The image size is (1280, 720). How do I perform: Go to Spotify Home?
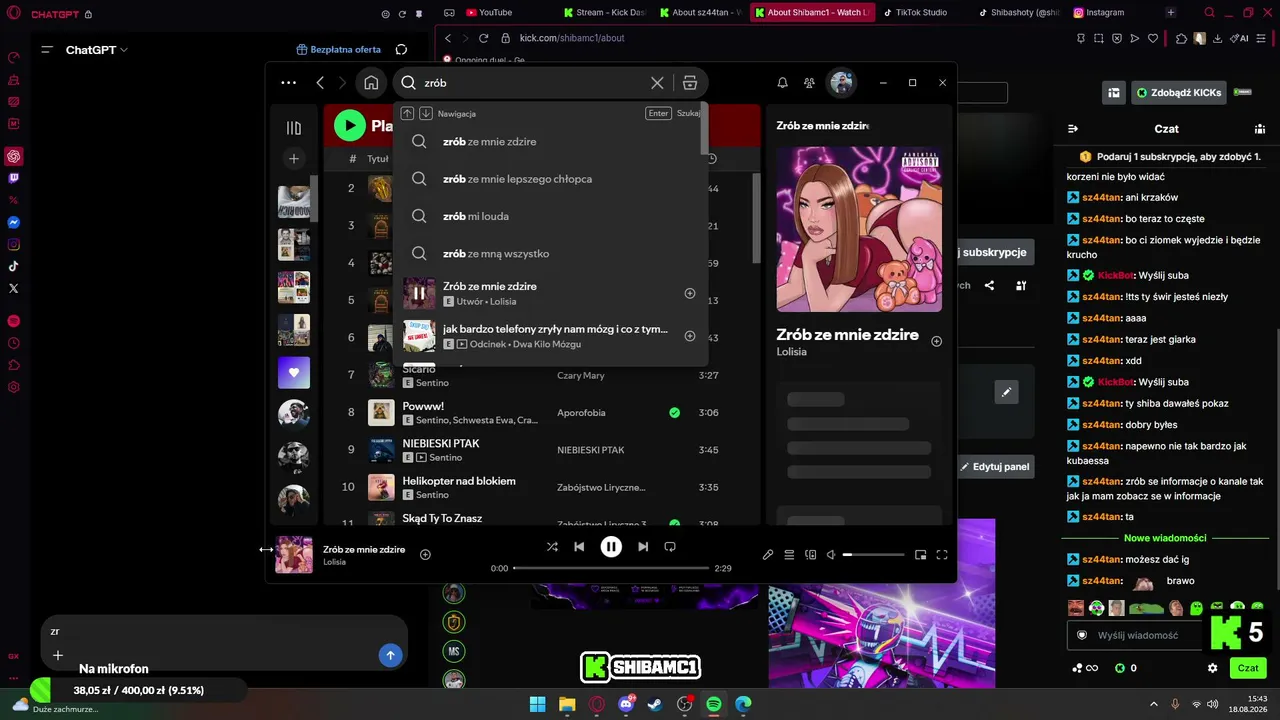(x=371, y=83)
